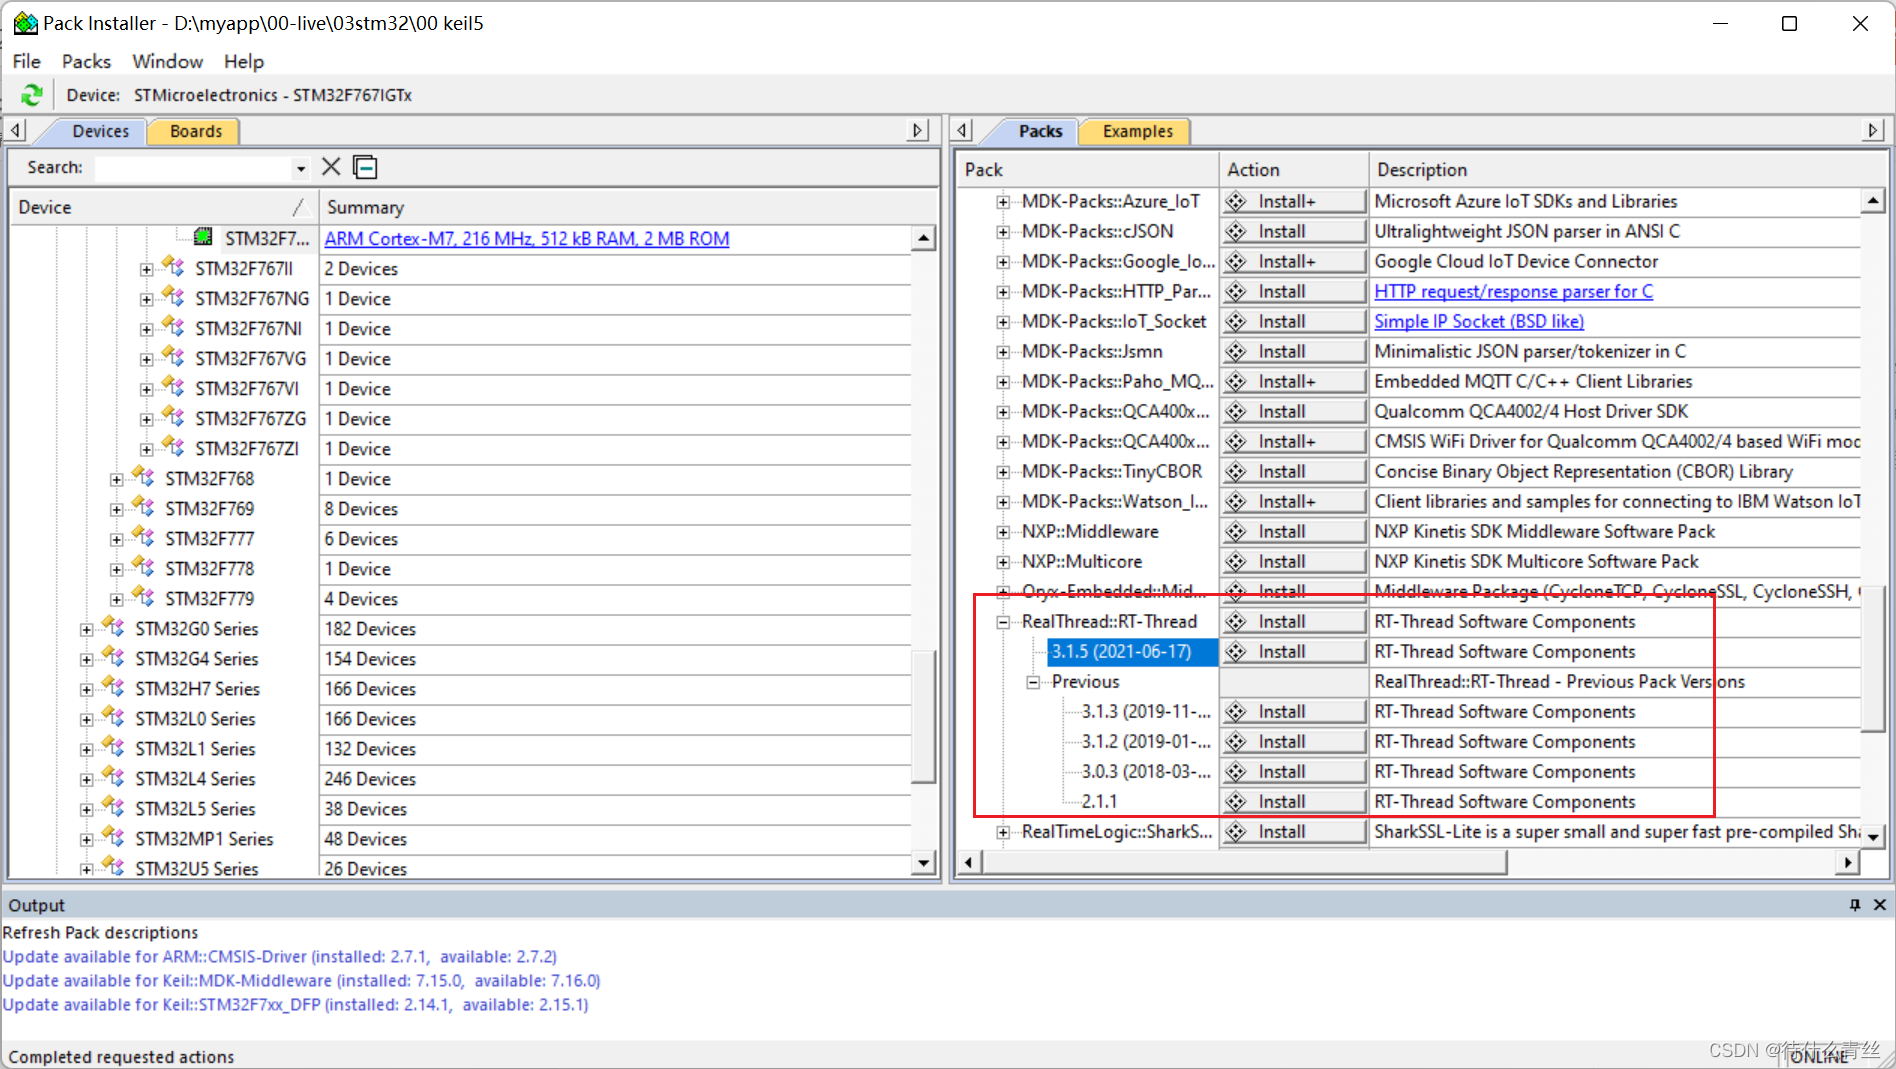
Task: Click the device icon for STM32F767NG
Action: click(x=174, y=297)
